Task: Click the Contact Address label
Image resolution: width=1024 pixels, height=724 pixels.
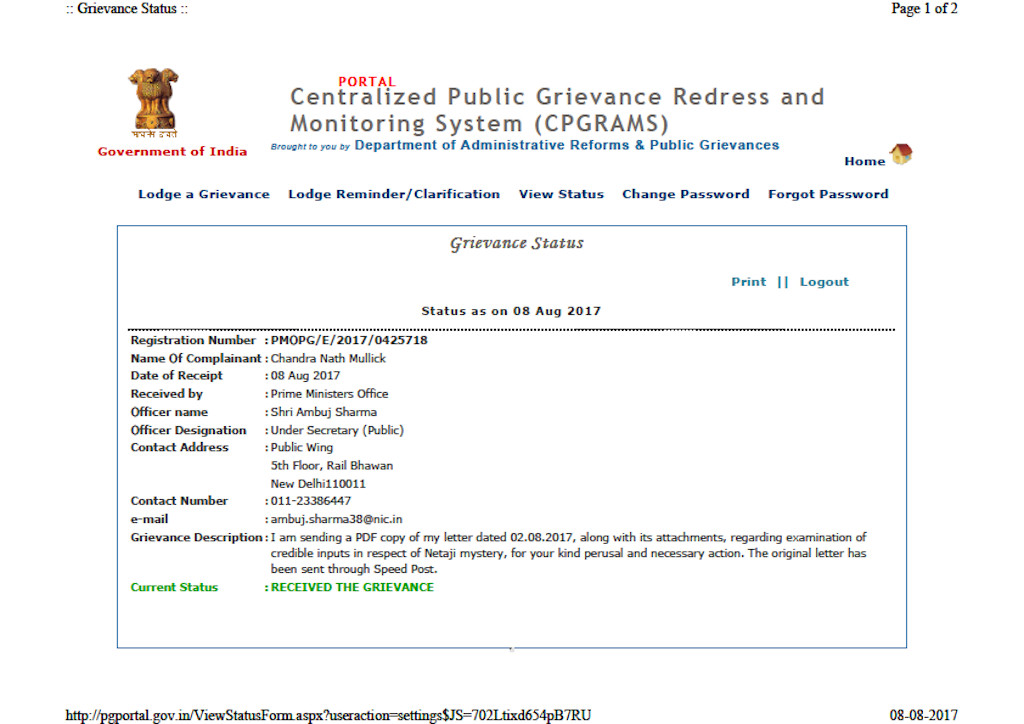Action: [180, 447]
